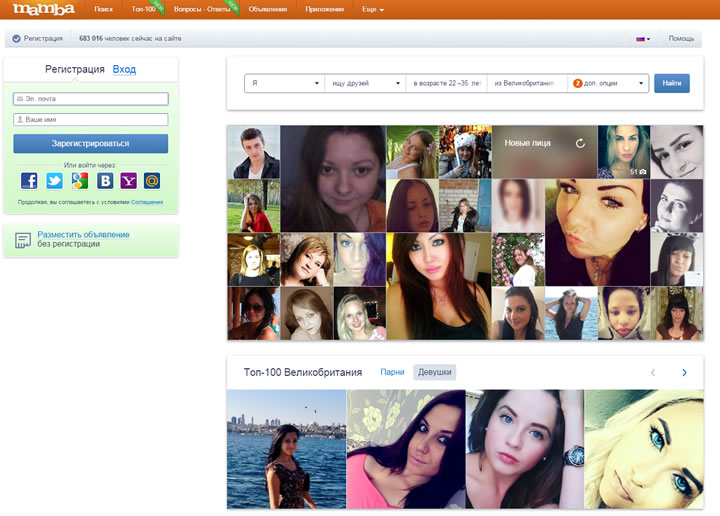This screenshot has width=720, height=516.
Task: Click the Mamba logo
Action: (x=43, y=9)
